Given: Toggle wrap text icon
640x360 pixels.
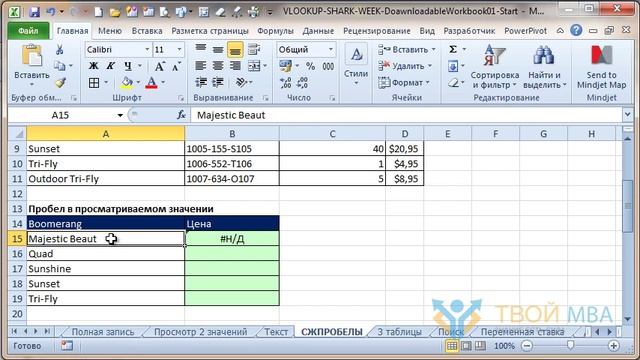Looking at the screenshot, I should [x=254, y=50].
